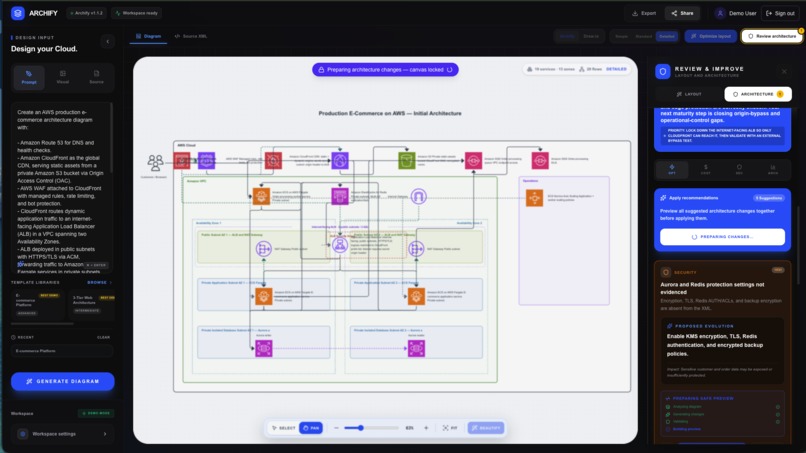Image resolution: width=806 pixels, height=453 pixels.
Task: Click the Generate Diagram button
Action: point(63,382)
